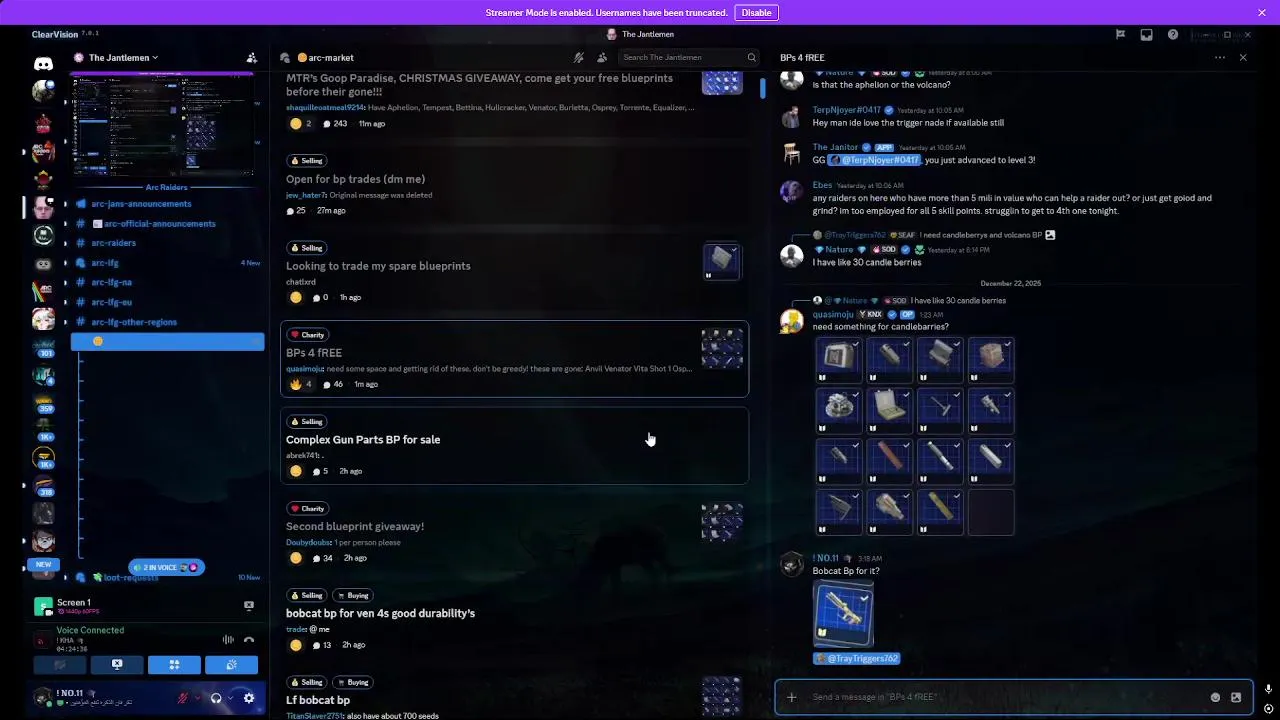The image size is (1280, 720).
Task: Click quasimoju username in thread
Action: 833,314
